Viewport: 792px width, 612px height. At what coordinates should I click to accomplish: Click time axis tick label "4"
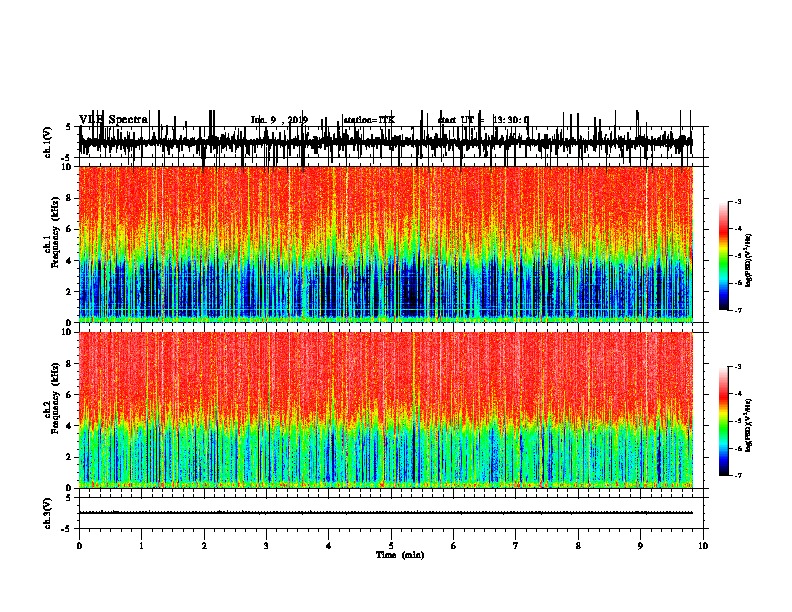coord(328,546)
